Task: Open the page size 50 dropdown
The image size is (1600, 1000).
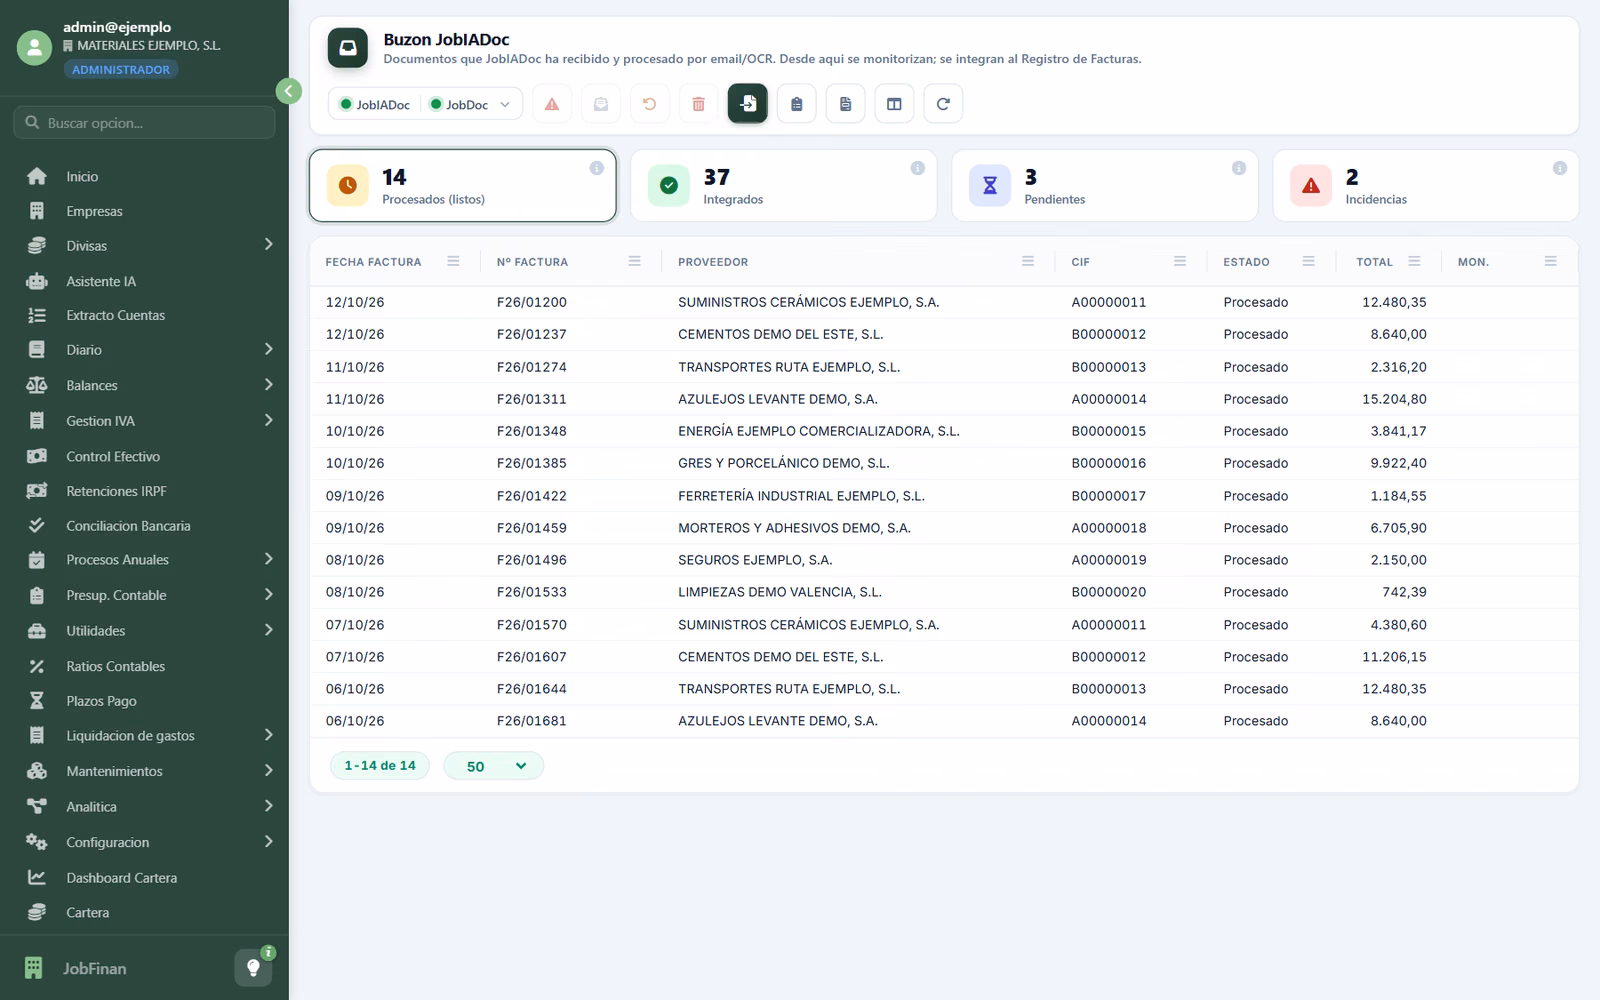Action: [x=494, y=766]
